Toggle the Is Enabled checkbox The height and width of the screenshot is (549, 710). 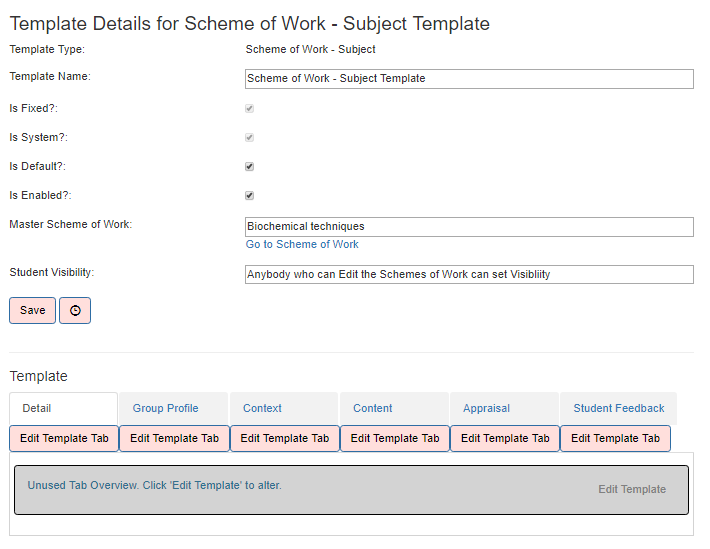point(249,196)
